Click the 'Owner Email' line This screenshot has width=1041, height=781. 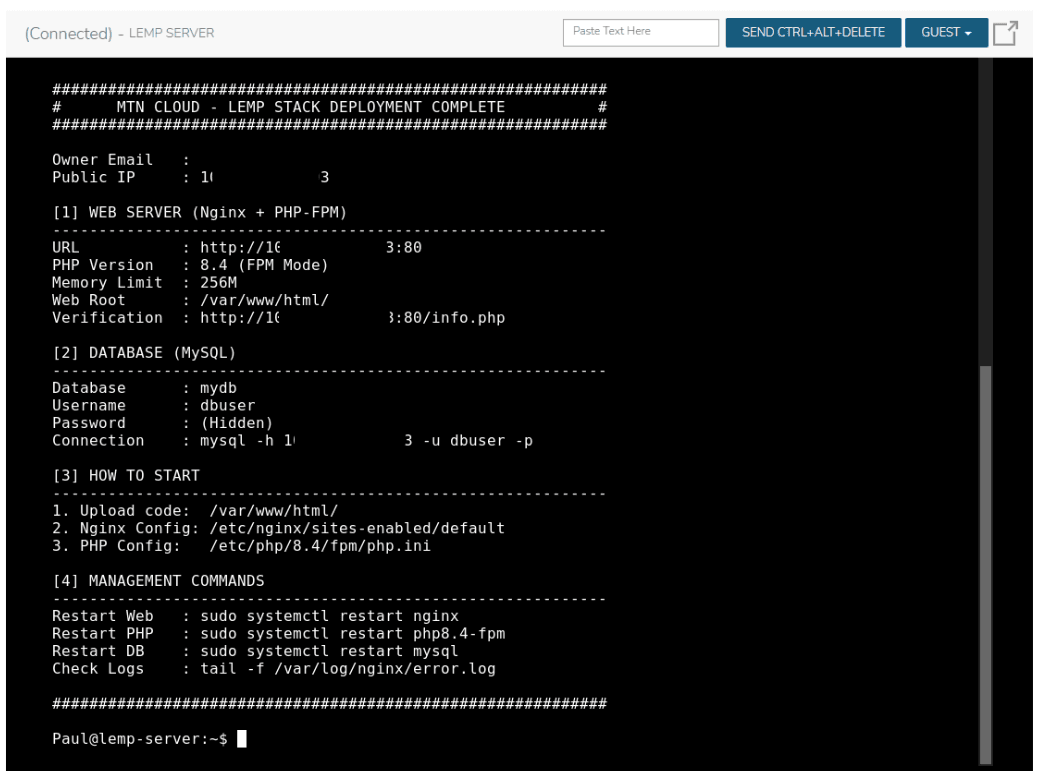click(121, 160)
